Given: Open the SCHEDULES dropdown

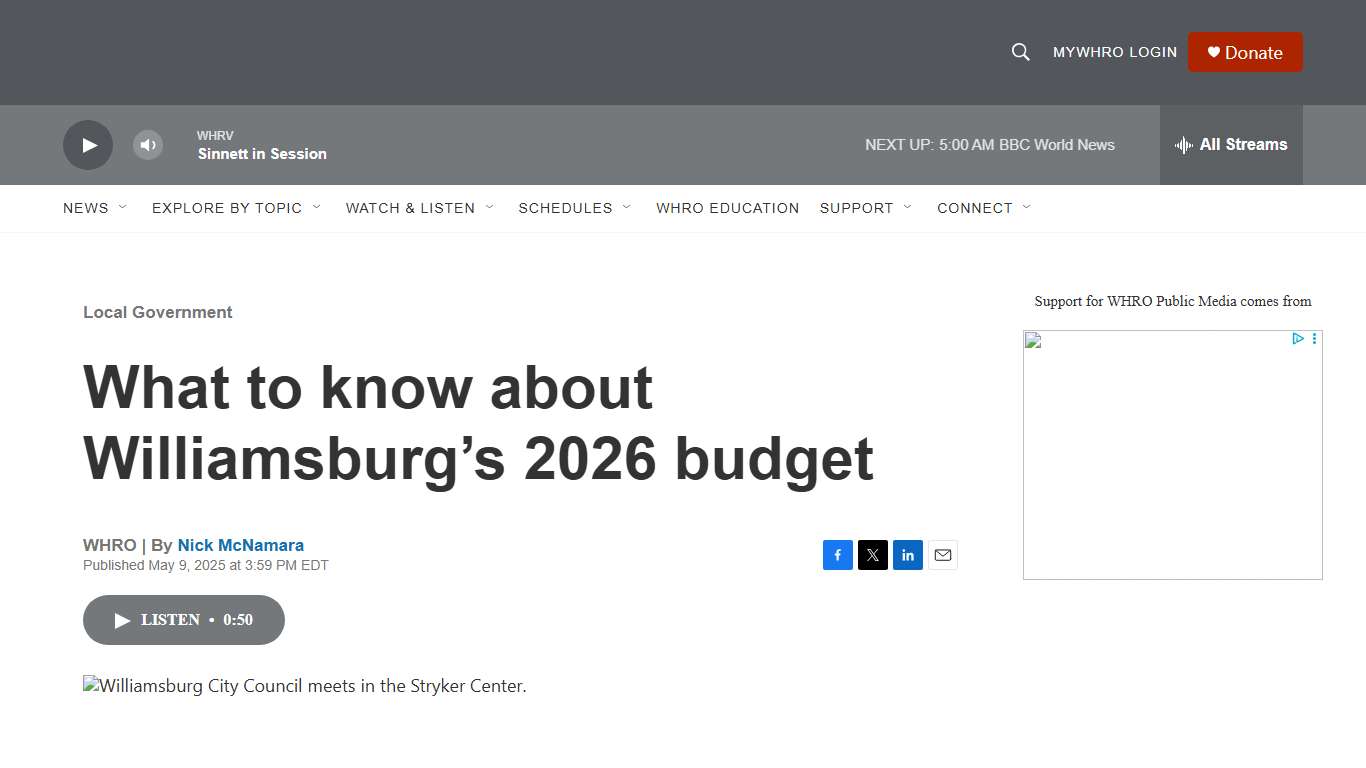Looking at the screenshot, I should 566,208.
